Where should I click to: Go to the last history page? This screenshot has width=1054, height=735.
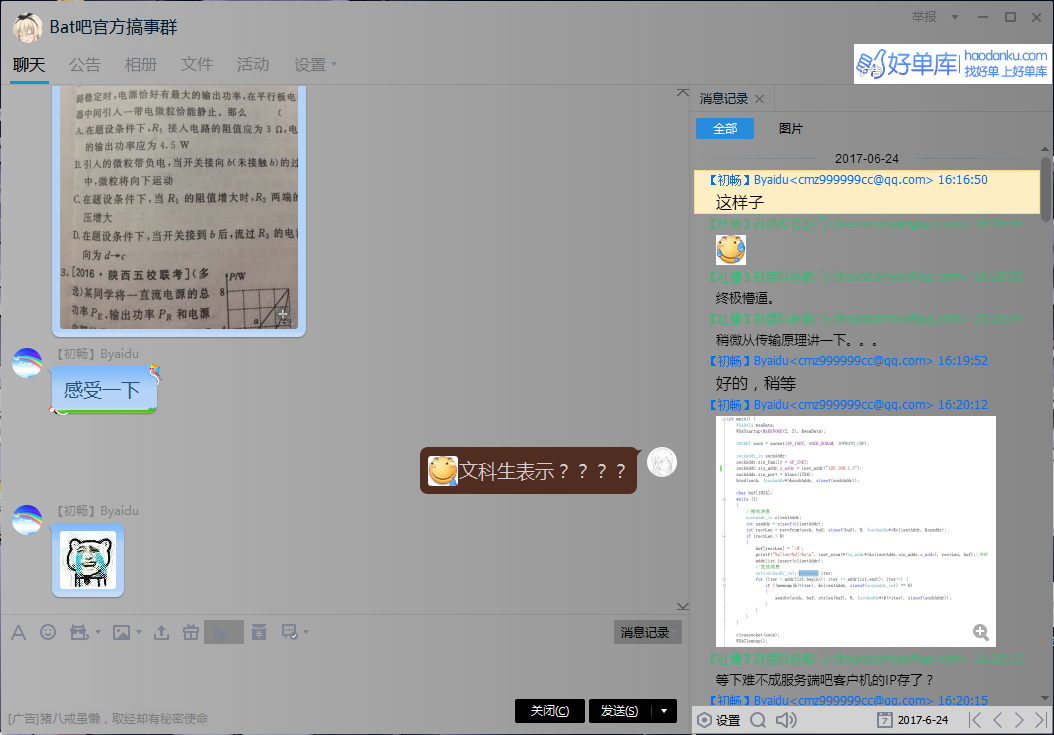click(x=1041, y=720)
